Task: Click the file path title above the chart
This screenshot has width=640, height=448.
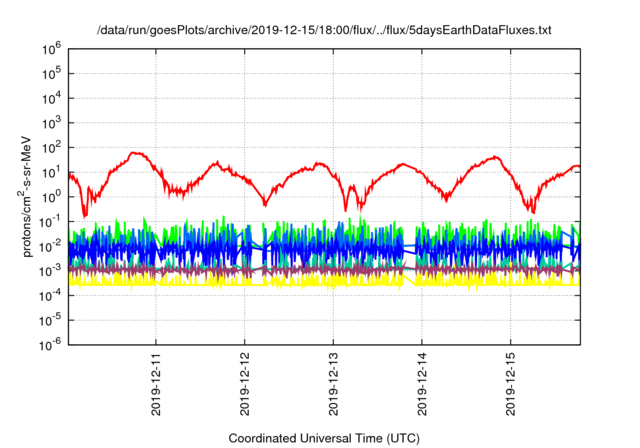Action: (324, 30)
